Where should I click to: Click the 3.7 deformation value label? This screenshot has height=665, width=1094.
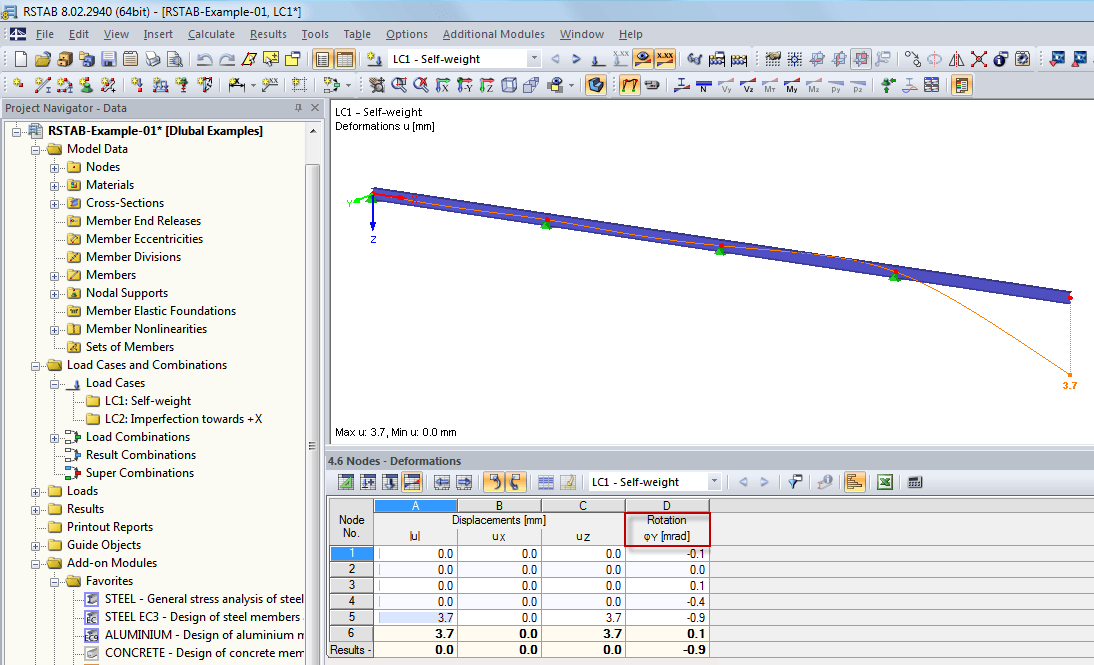[1070, 385]
